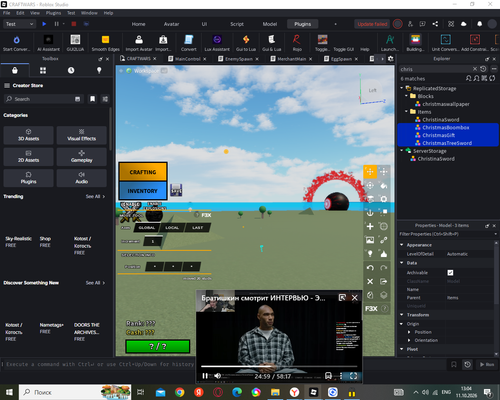This screenshot has height=400, width=500.
Task: Open the Toolbox inventory grid tab
Action: point(43,70)
